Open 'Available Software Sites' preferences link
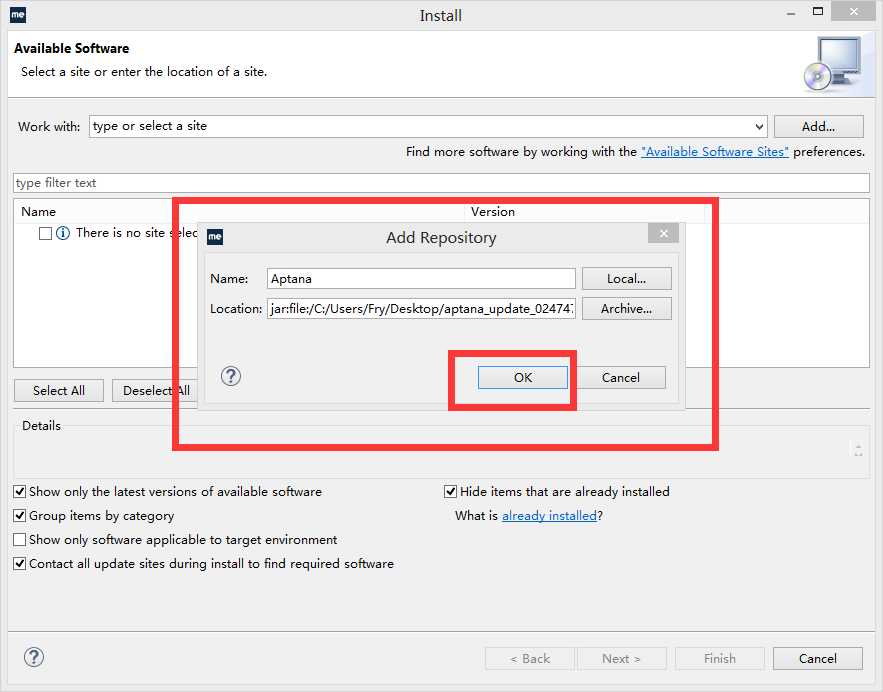 pyautogui.click(x=715, y=152)
